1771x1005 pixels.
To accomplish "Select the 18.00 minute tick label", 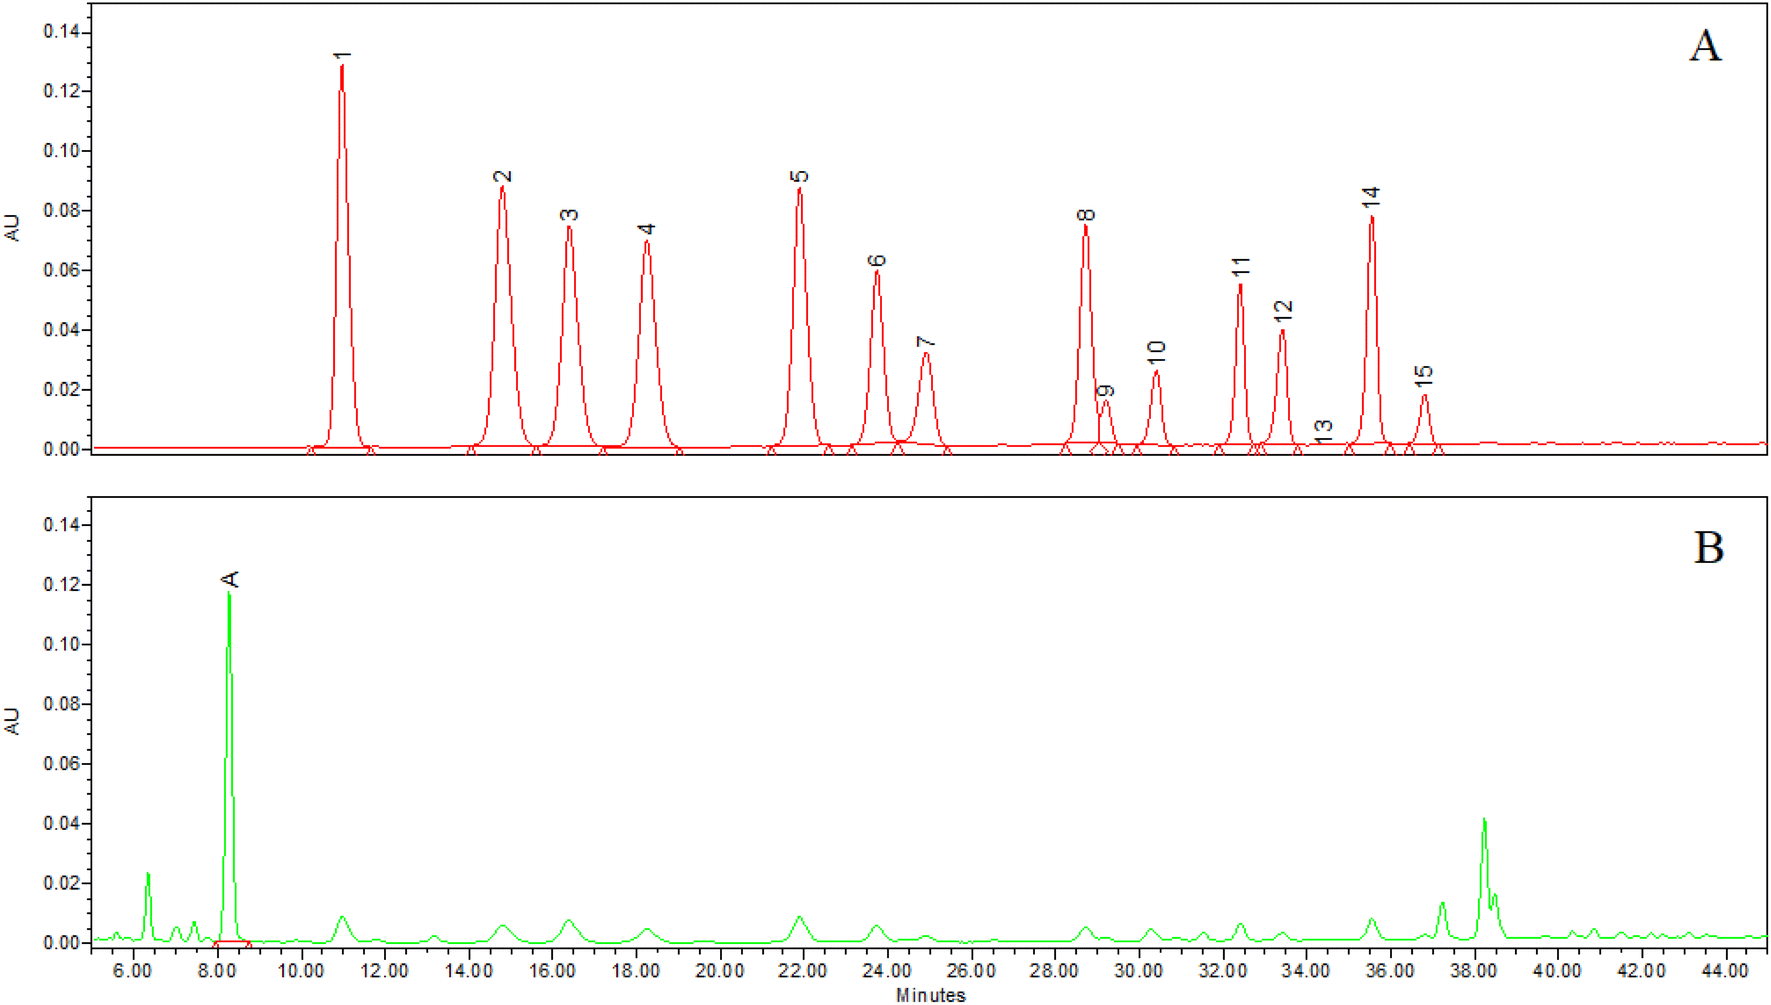I will [x=636, y=970].
